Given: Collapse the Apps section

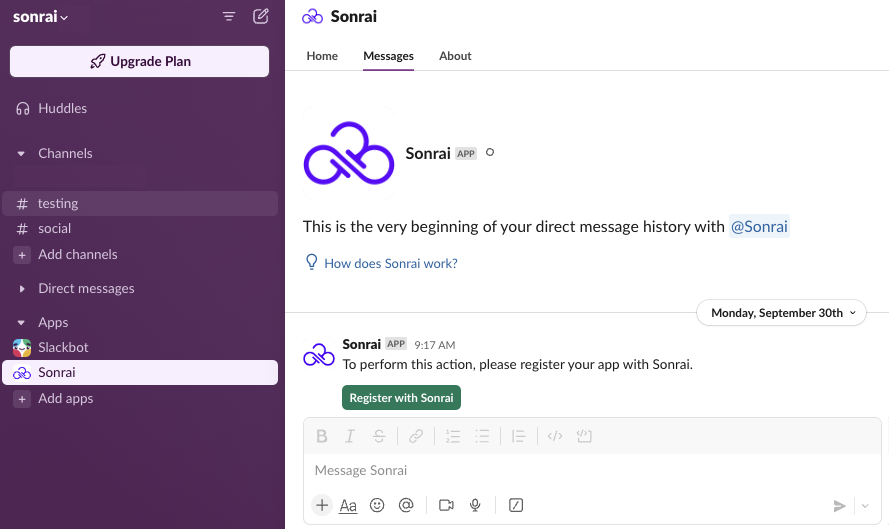Looking at the screenshot, I should (x=21, y=323).
